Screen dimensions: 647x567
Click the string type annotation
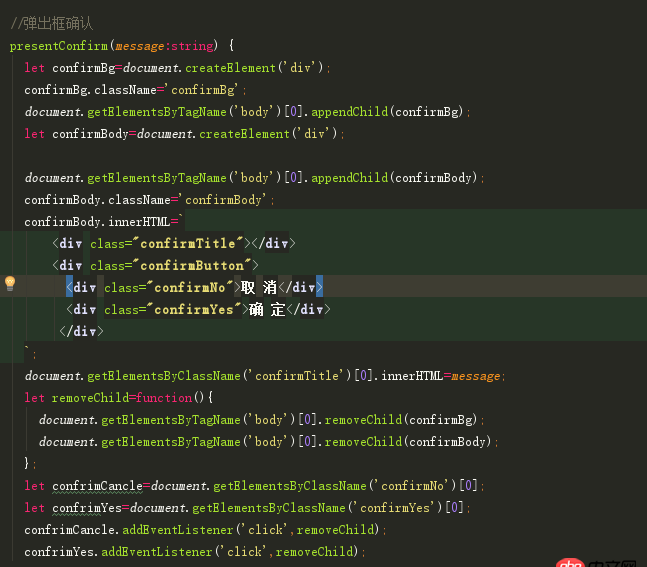pos(192,46)
